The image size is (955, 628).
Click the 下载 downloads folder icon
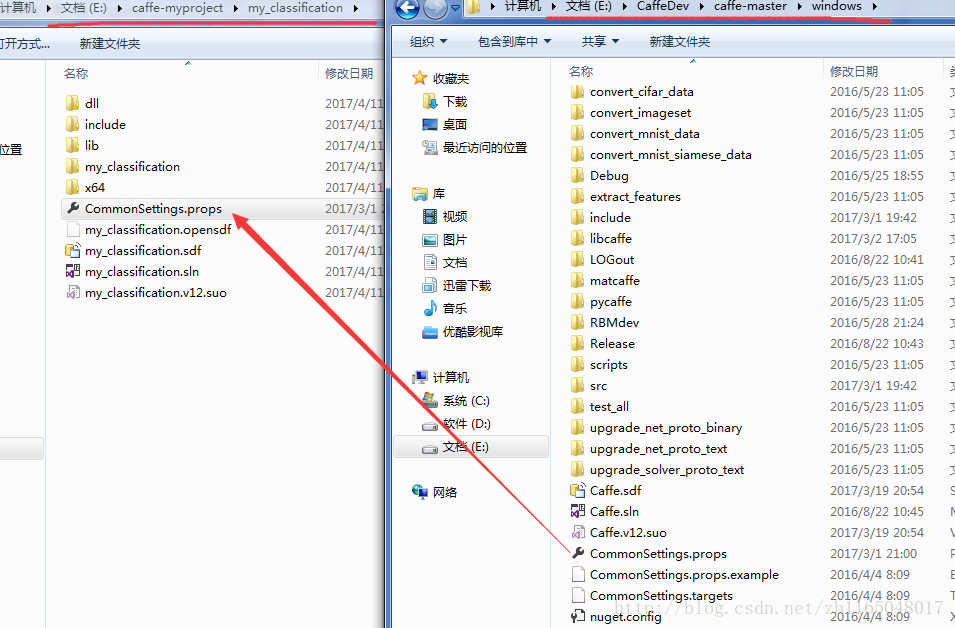pyautogui.click(x=430, y=101)
